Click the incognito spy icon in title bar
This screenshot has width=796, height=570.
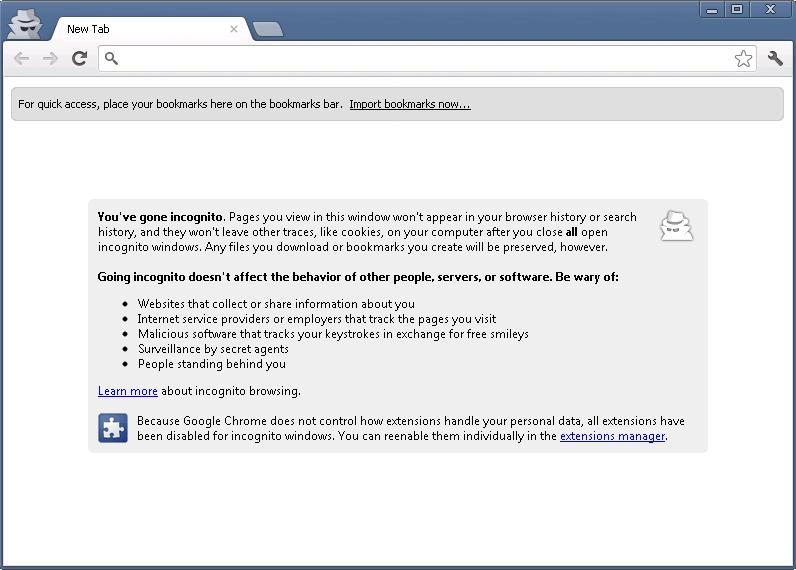pos(24,23)
